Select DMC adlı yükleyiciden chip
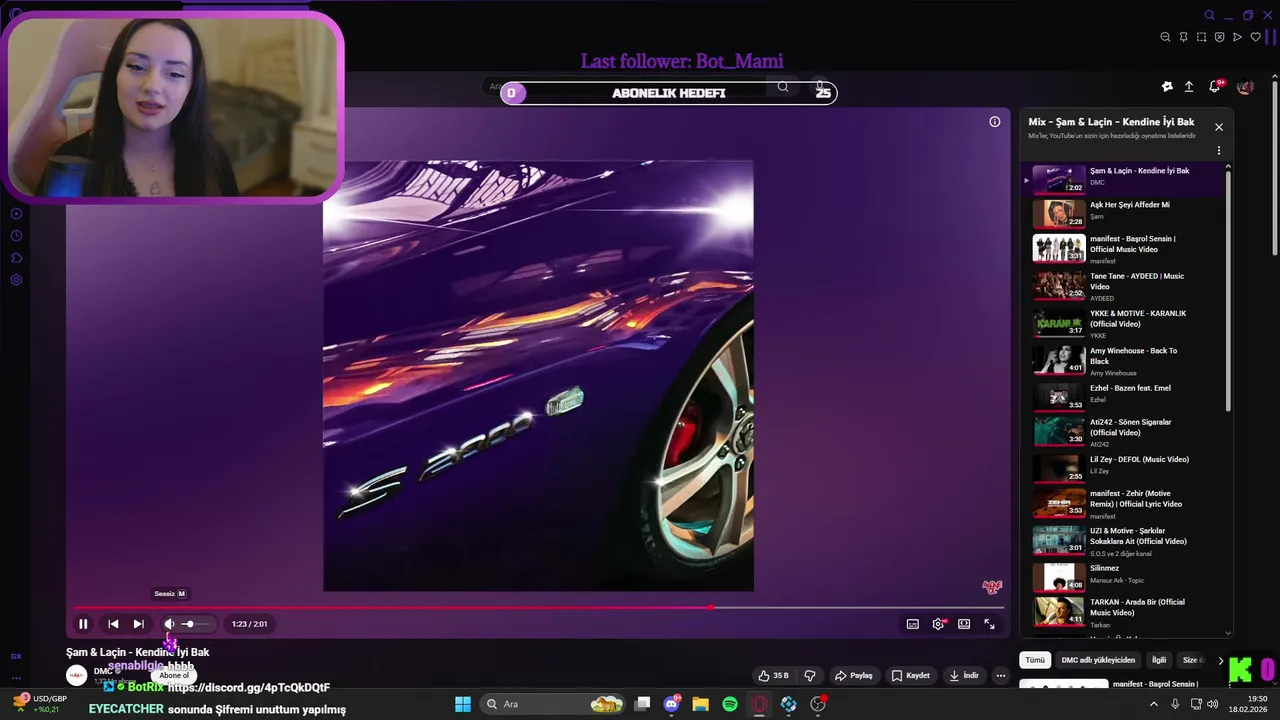Screen dimensions: 1280x720 click(1098, 660)
